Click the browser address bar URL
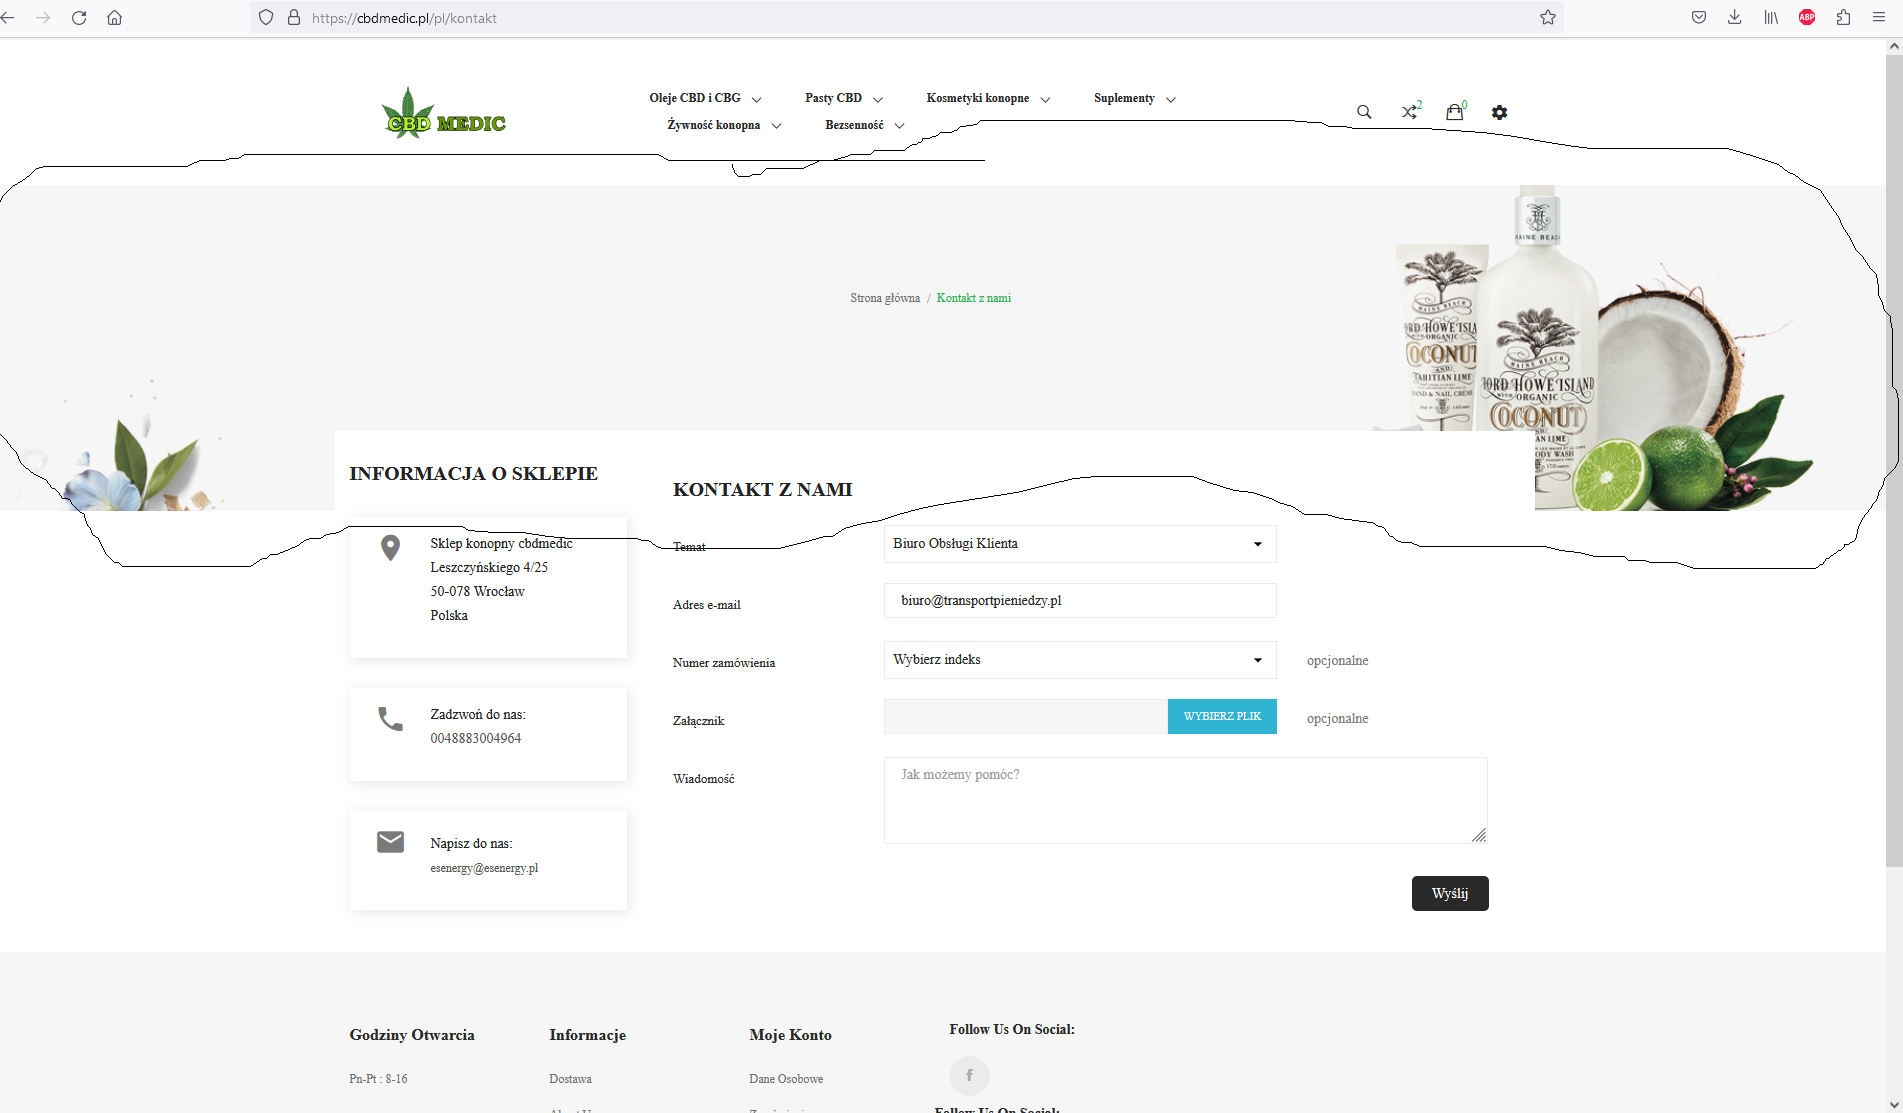Viewport: 1903px width, 1113px height. [x=404, y=18]
